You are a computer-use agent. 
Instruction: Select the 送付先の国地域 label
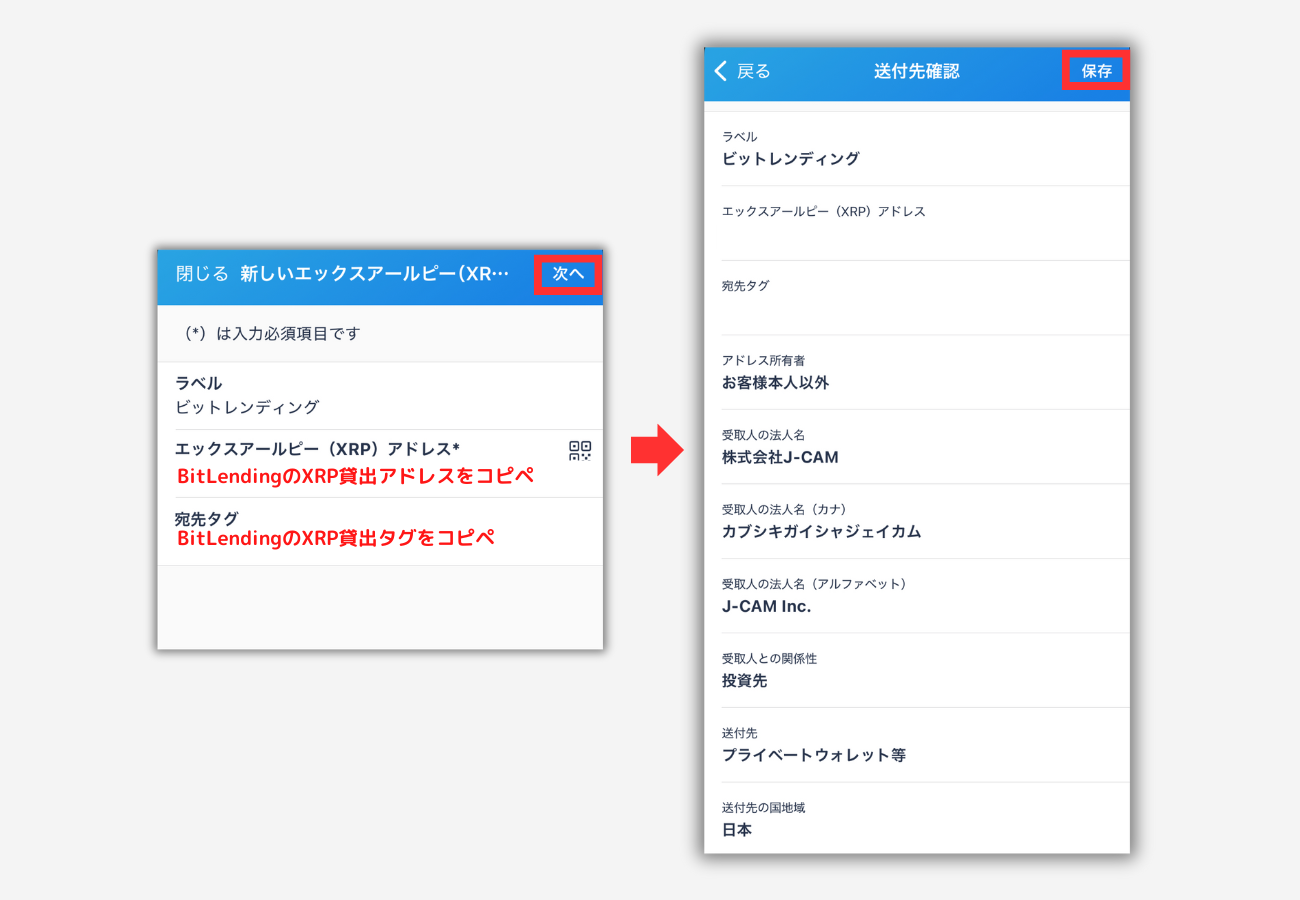(x=763, y=807)
